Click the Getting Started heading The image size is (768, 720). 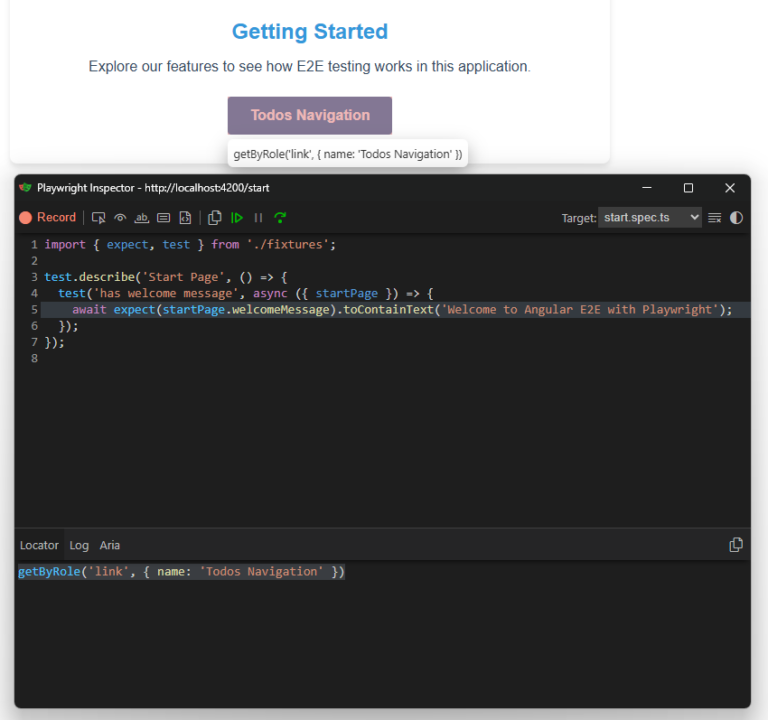click(310, 32)
